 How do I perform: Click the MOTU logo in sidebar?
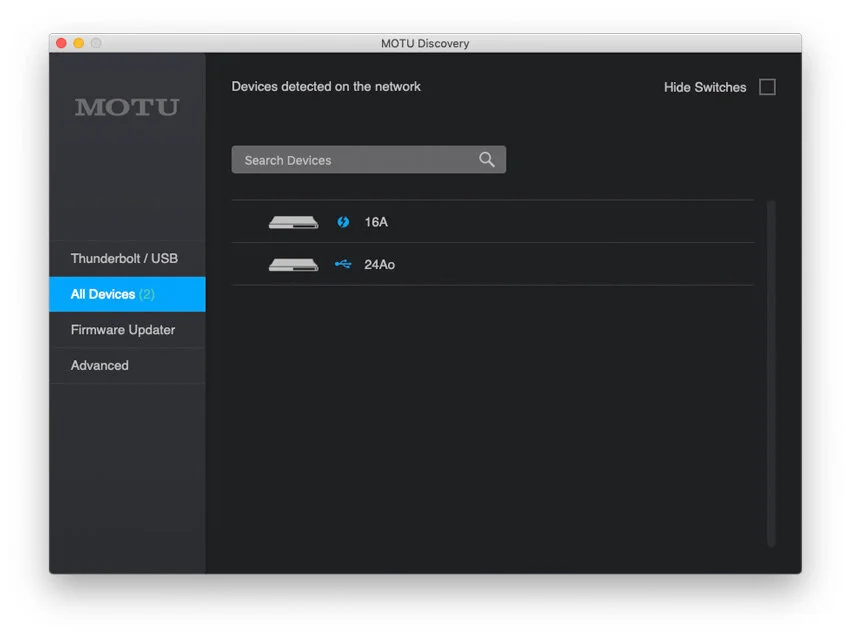coord(127,107)
